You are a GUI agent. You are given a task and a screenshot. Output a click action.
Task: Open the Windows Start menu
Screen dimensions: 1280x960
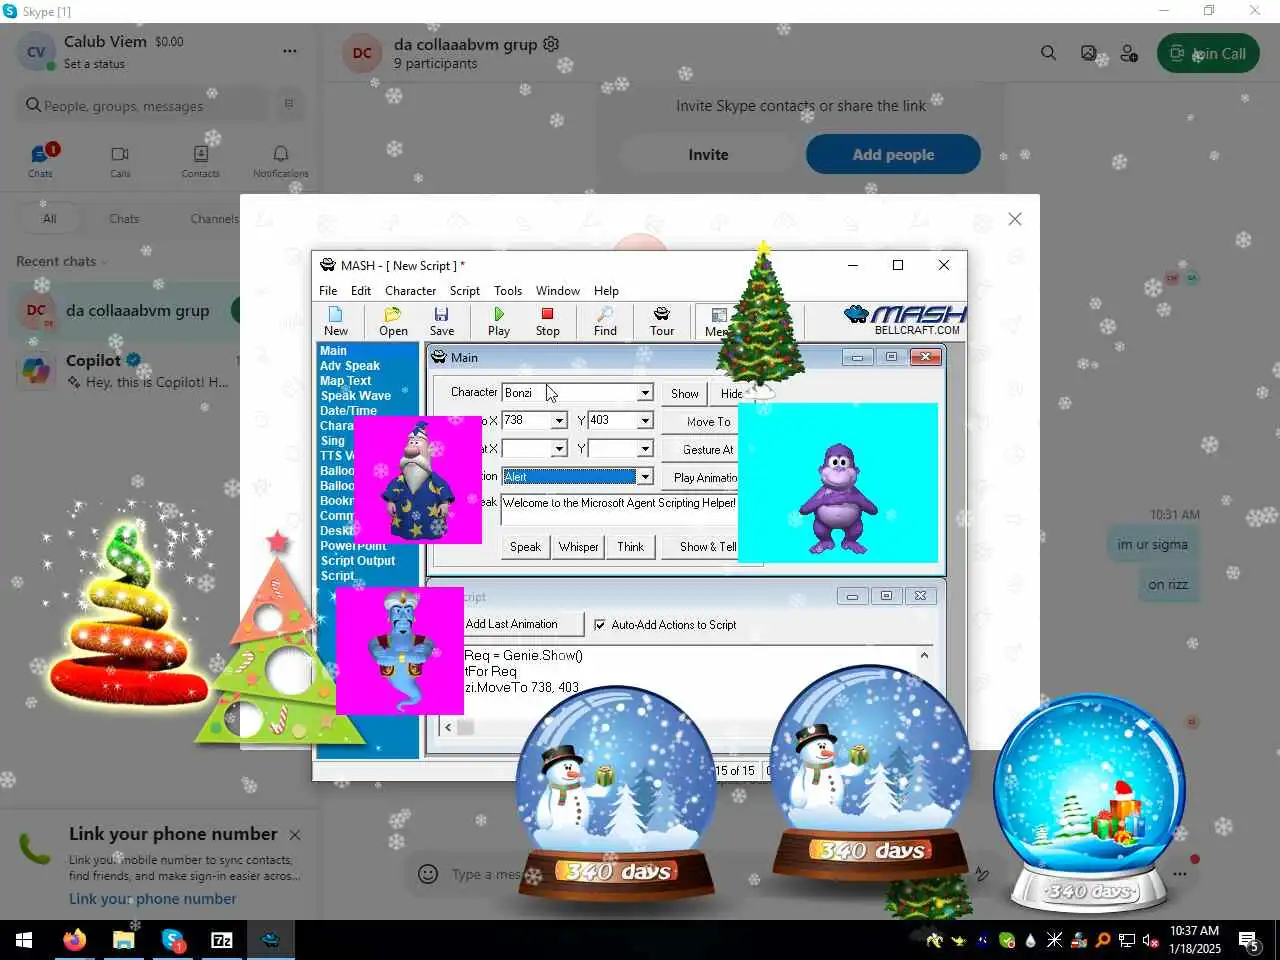pyautogui.click(x=24, y=940)
